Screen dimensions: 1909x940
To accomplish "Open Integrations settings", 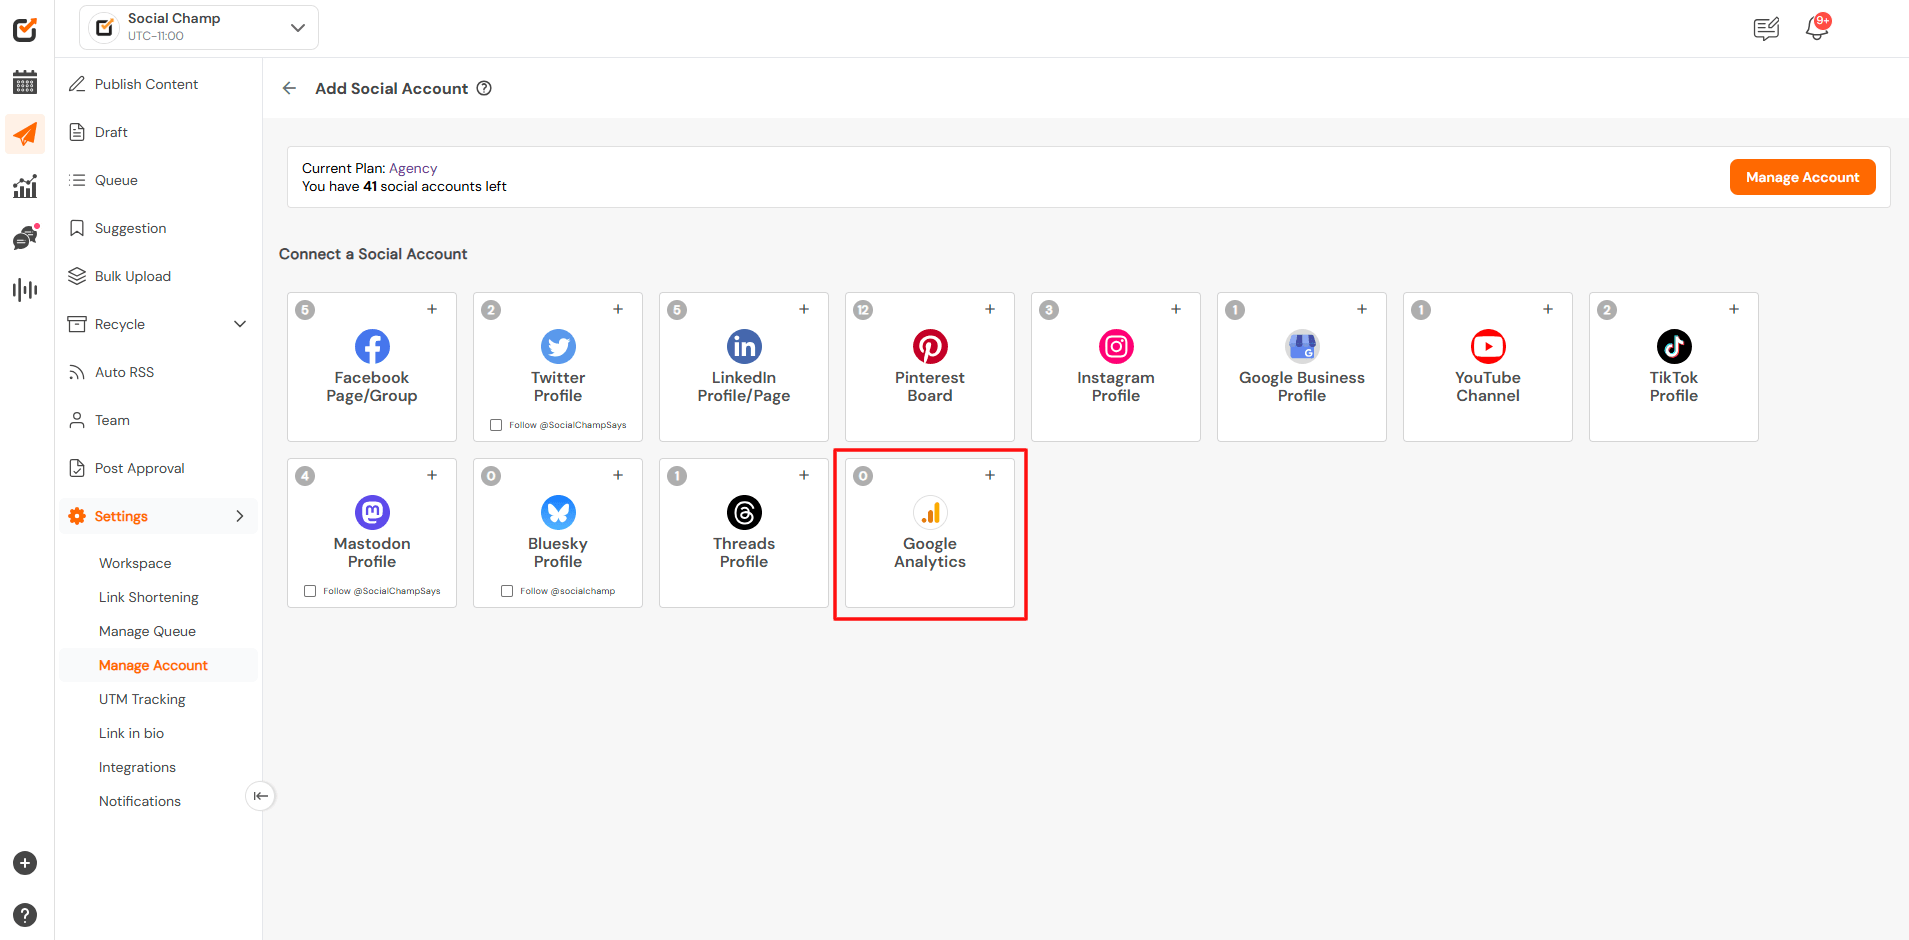I will coord(137,767).
